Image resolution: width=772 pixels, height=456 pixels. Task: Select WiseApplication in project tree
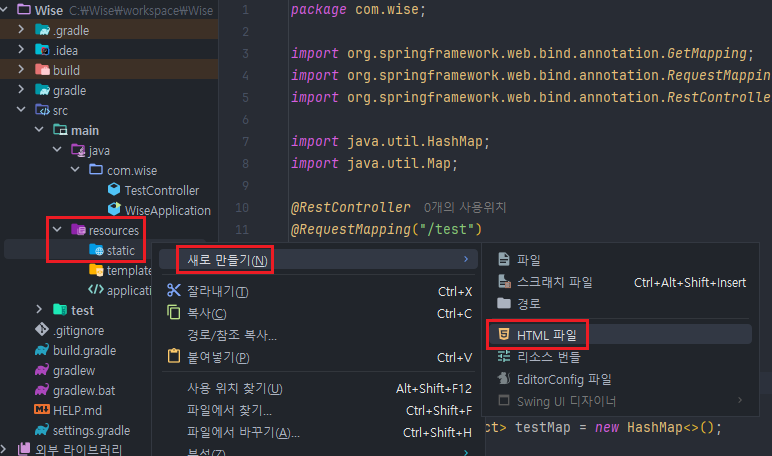(167, 210)
